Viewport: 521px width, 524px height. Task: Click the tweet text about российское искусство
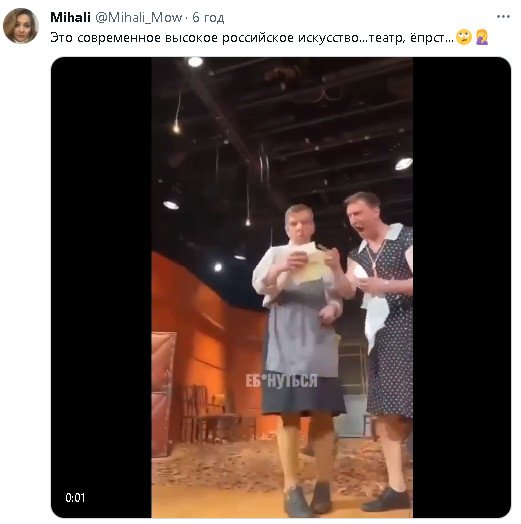click(252, 37)
